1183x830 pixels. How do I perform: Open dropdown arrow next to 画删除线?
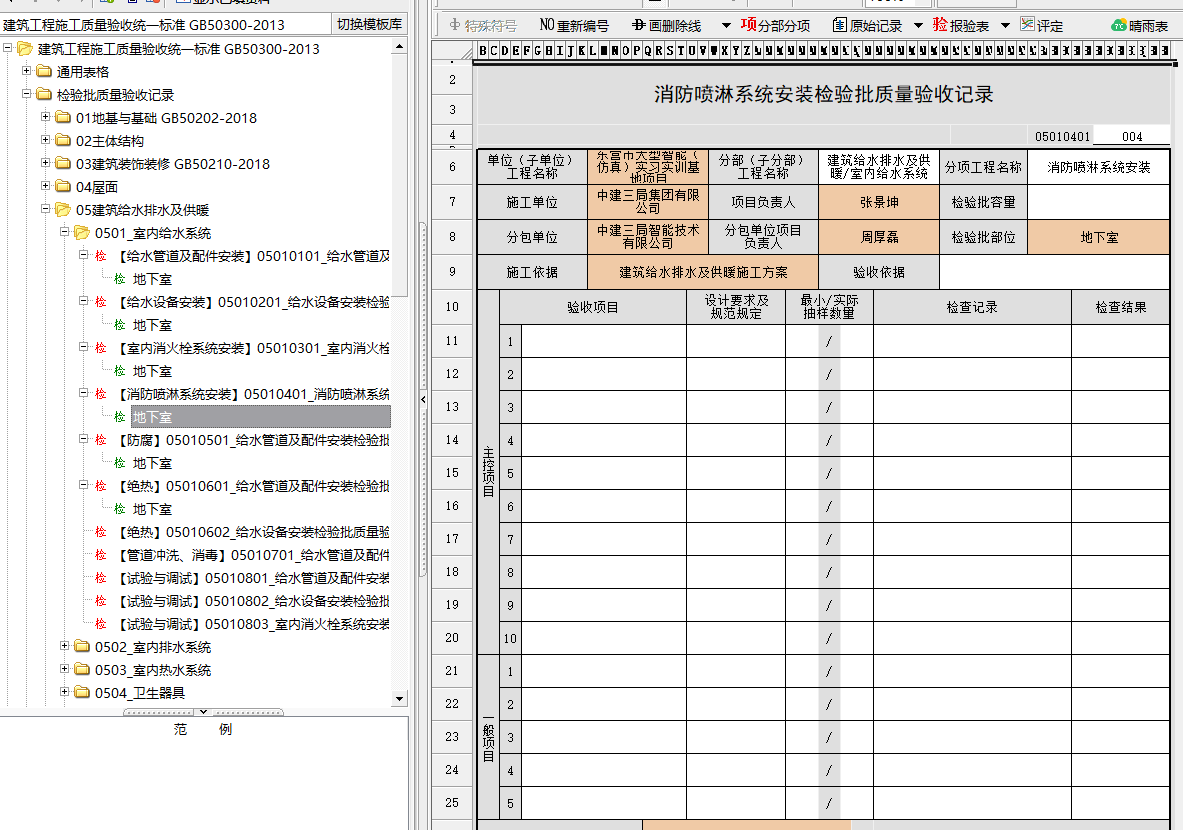[x=719, y=26]
